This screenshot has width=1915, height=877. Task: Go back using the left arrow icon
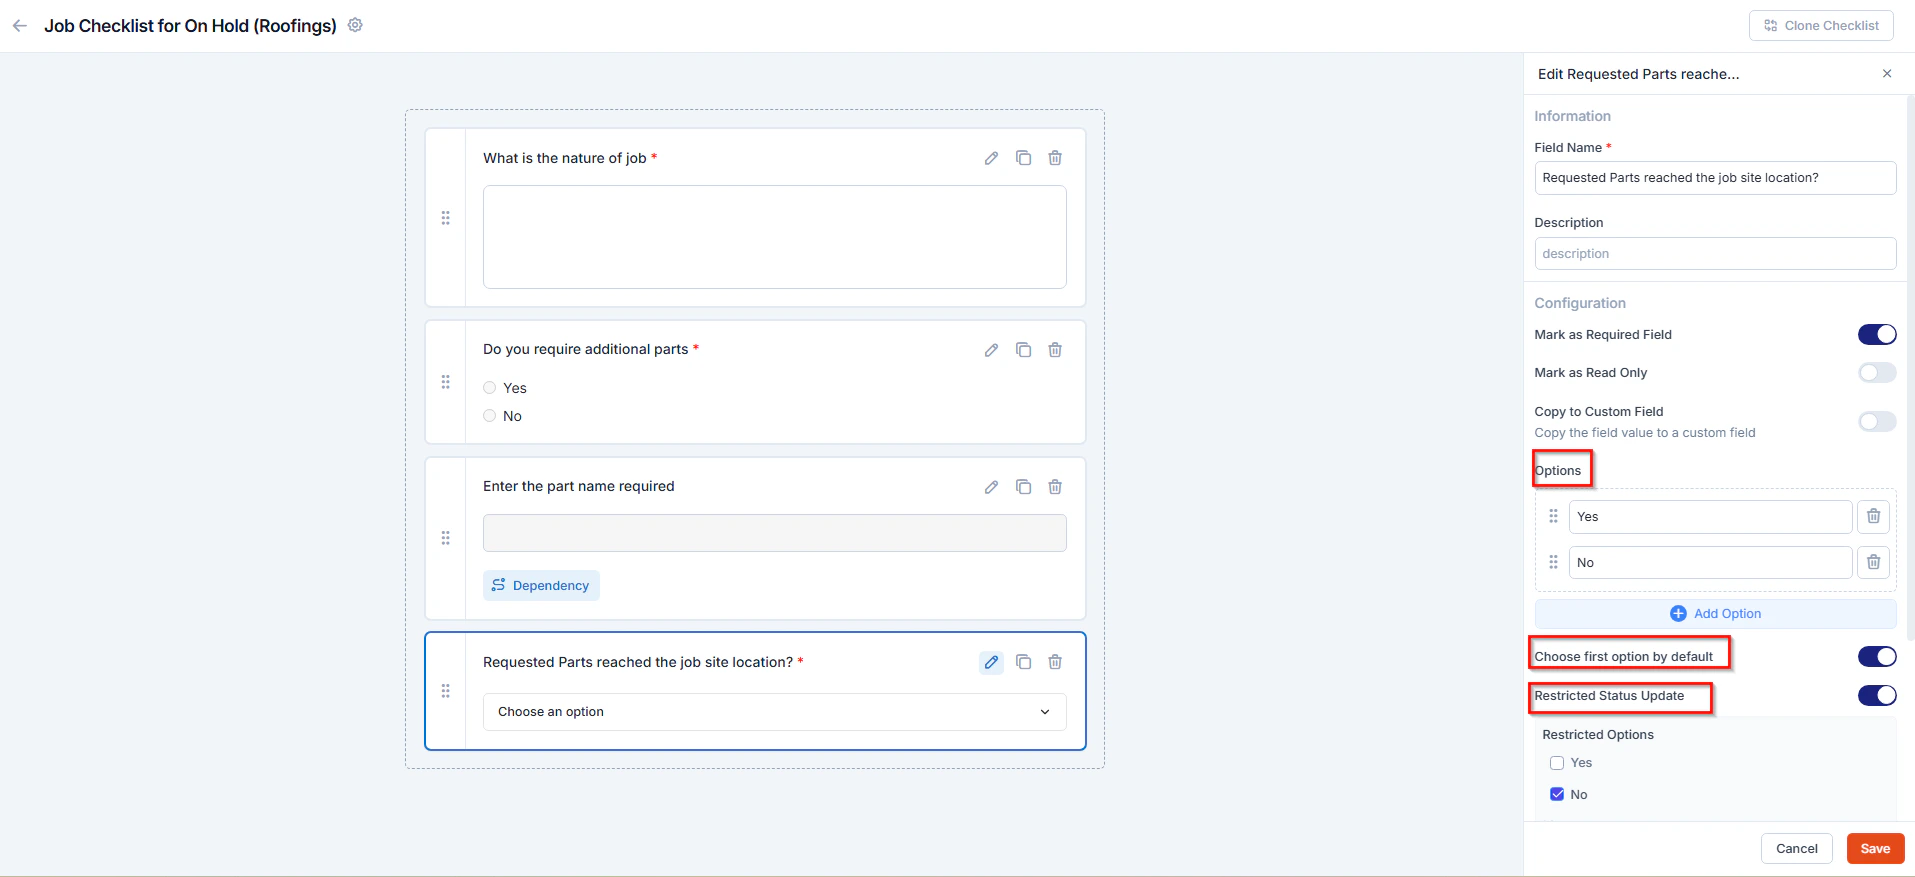20,26
